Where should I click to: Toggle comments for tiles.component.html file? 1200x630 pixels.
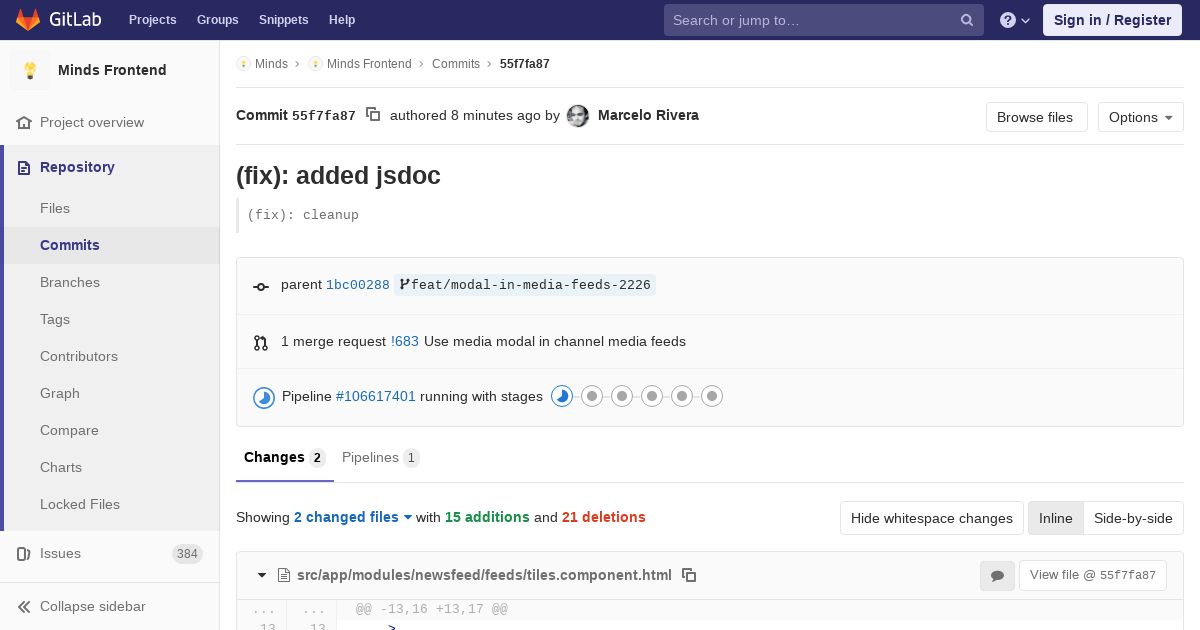(x=997, y=575)
